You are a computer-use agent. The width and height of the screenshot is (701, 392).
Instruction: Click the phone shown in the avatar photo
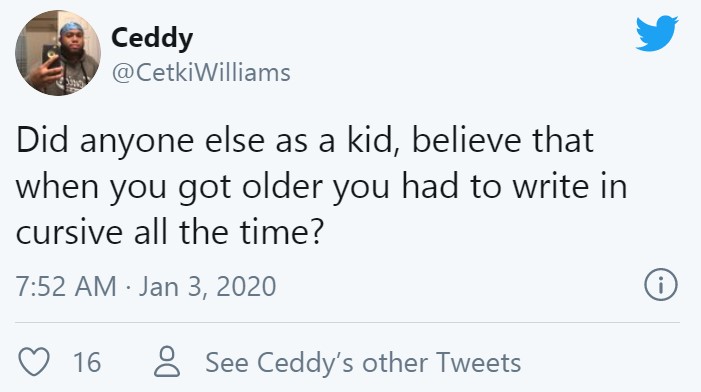point(52,57)
